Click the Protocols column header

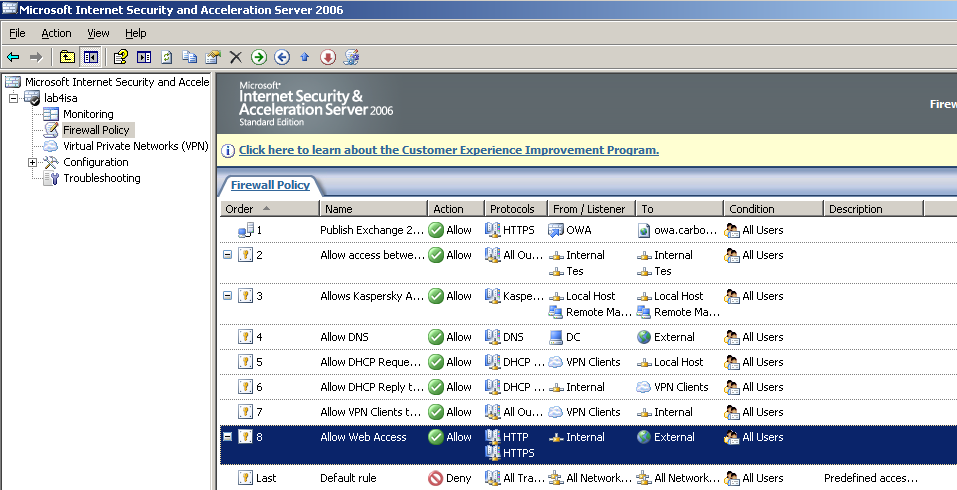(x=516, y=209)
